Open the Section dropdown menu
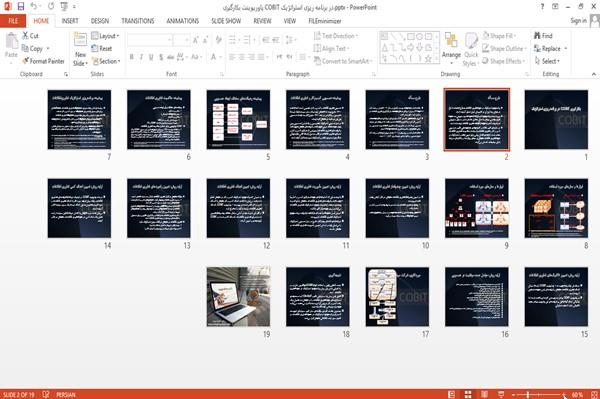This screenshot has height=399, width=600. tap(106, 61)
